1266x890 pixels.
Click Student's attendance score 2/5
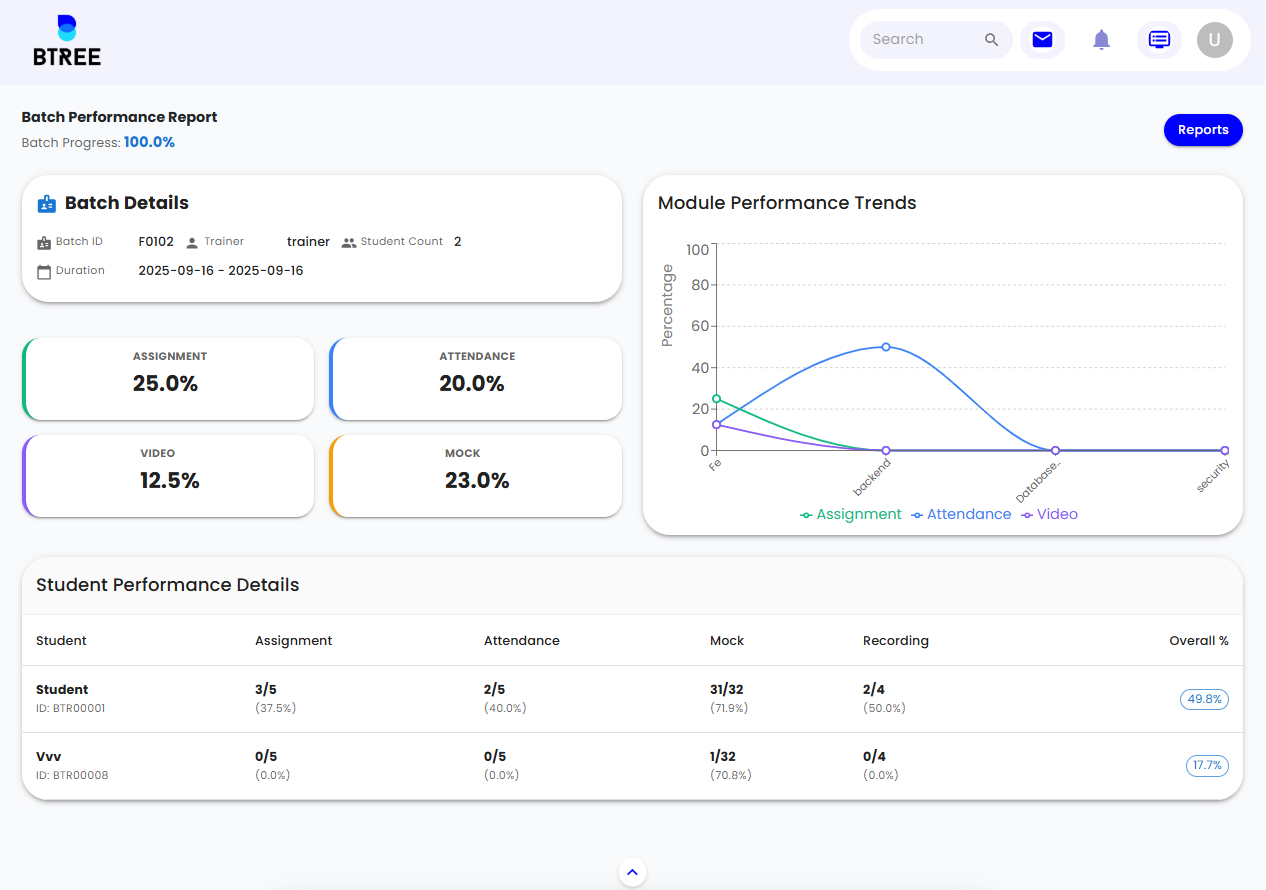coord(495,690)
